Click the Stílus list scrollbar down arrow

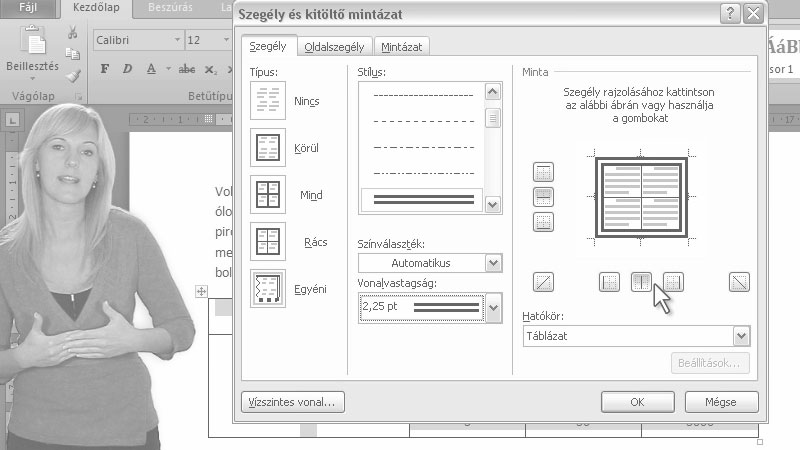click(x=492, y=204)
